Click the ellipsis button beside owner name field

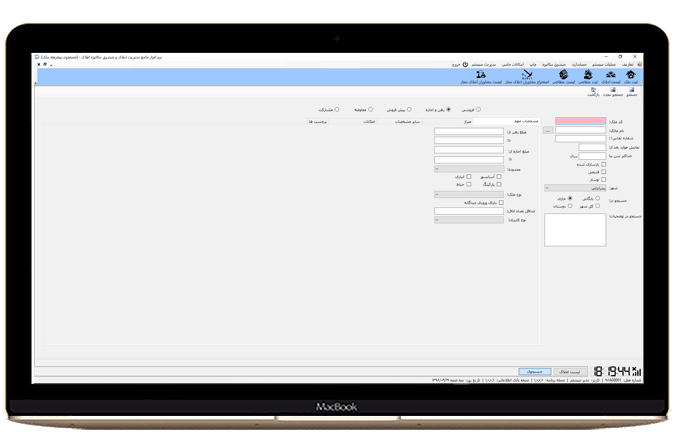point(548,130)
